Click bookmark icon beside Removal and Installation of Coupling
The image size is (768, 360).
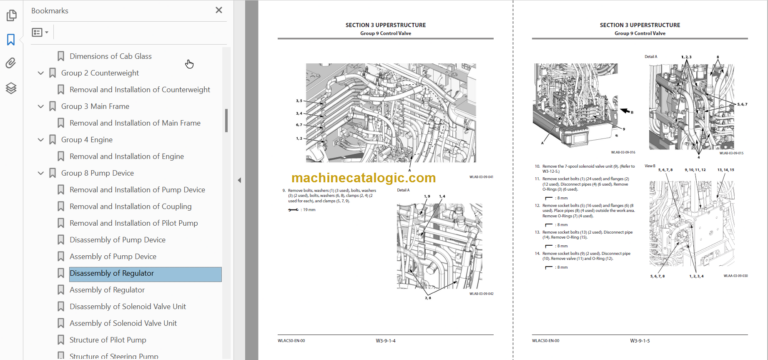pyautogui.click(x=61, y=206)
